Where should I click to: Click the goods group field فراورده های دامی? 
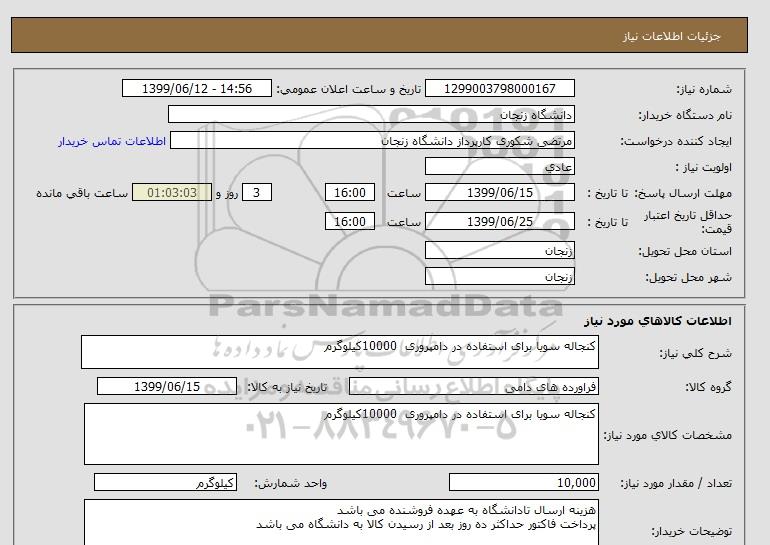(x=474, y=386)
